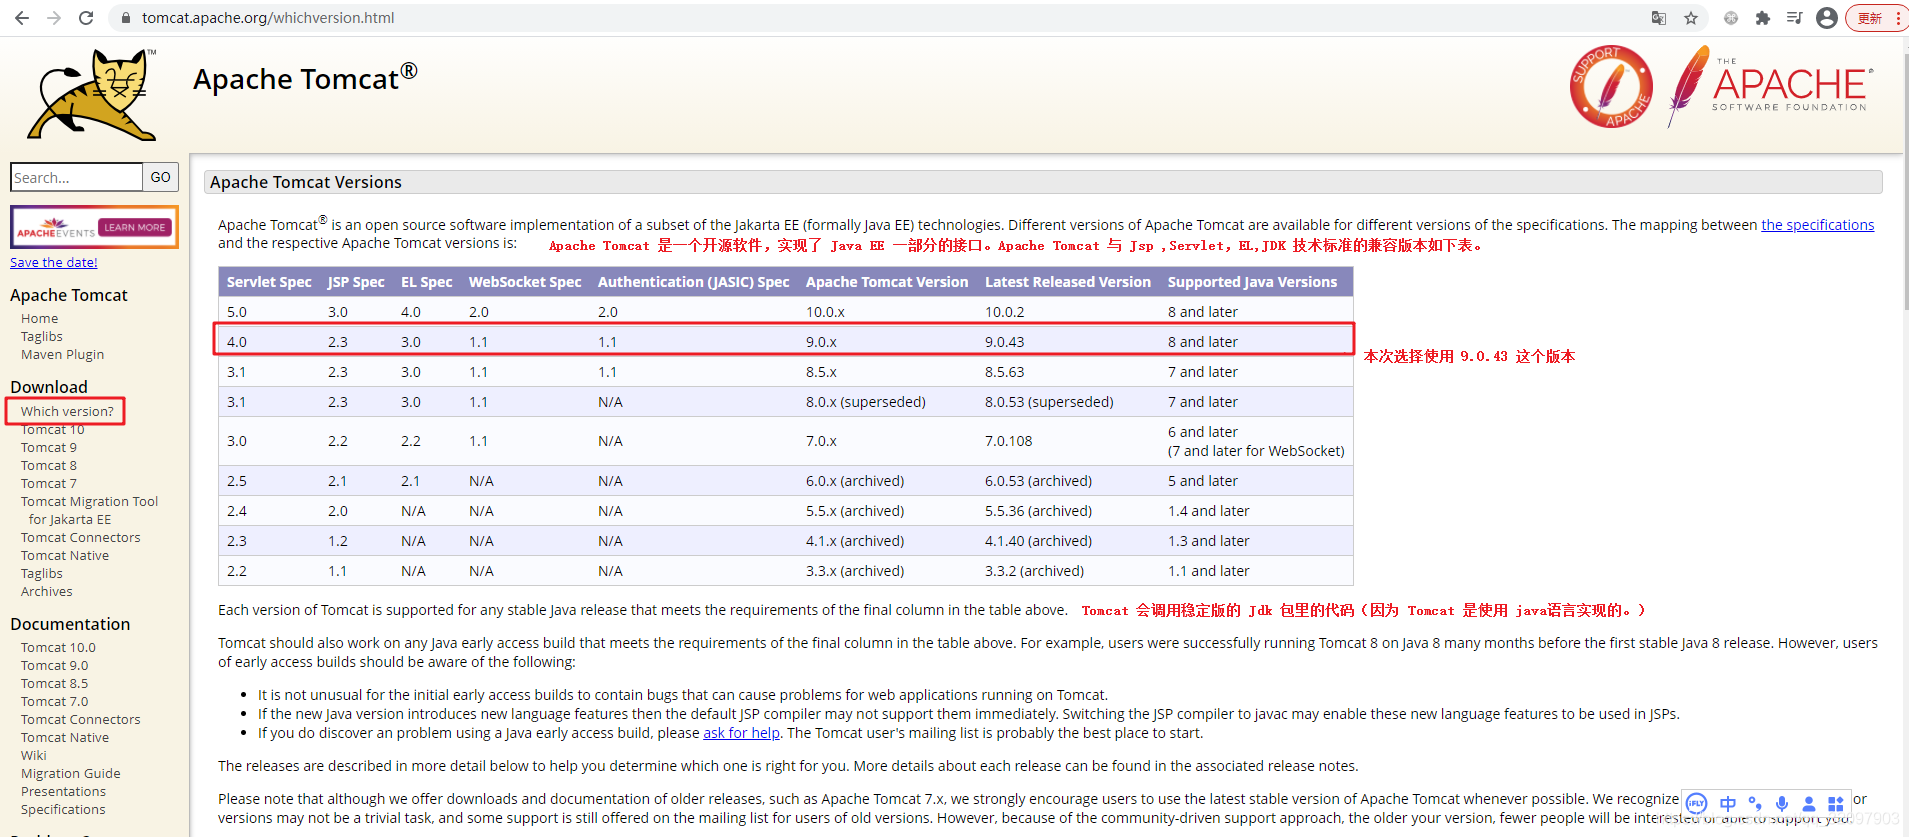Go to Home in sidebar
The width and height of the screenshot is (1909, 837).
point(40,319)
